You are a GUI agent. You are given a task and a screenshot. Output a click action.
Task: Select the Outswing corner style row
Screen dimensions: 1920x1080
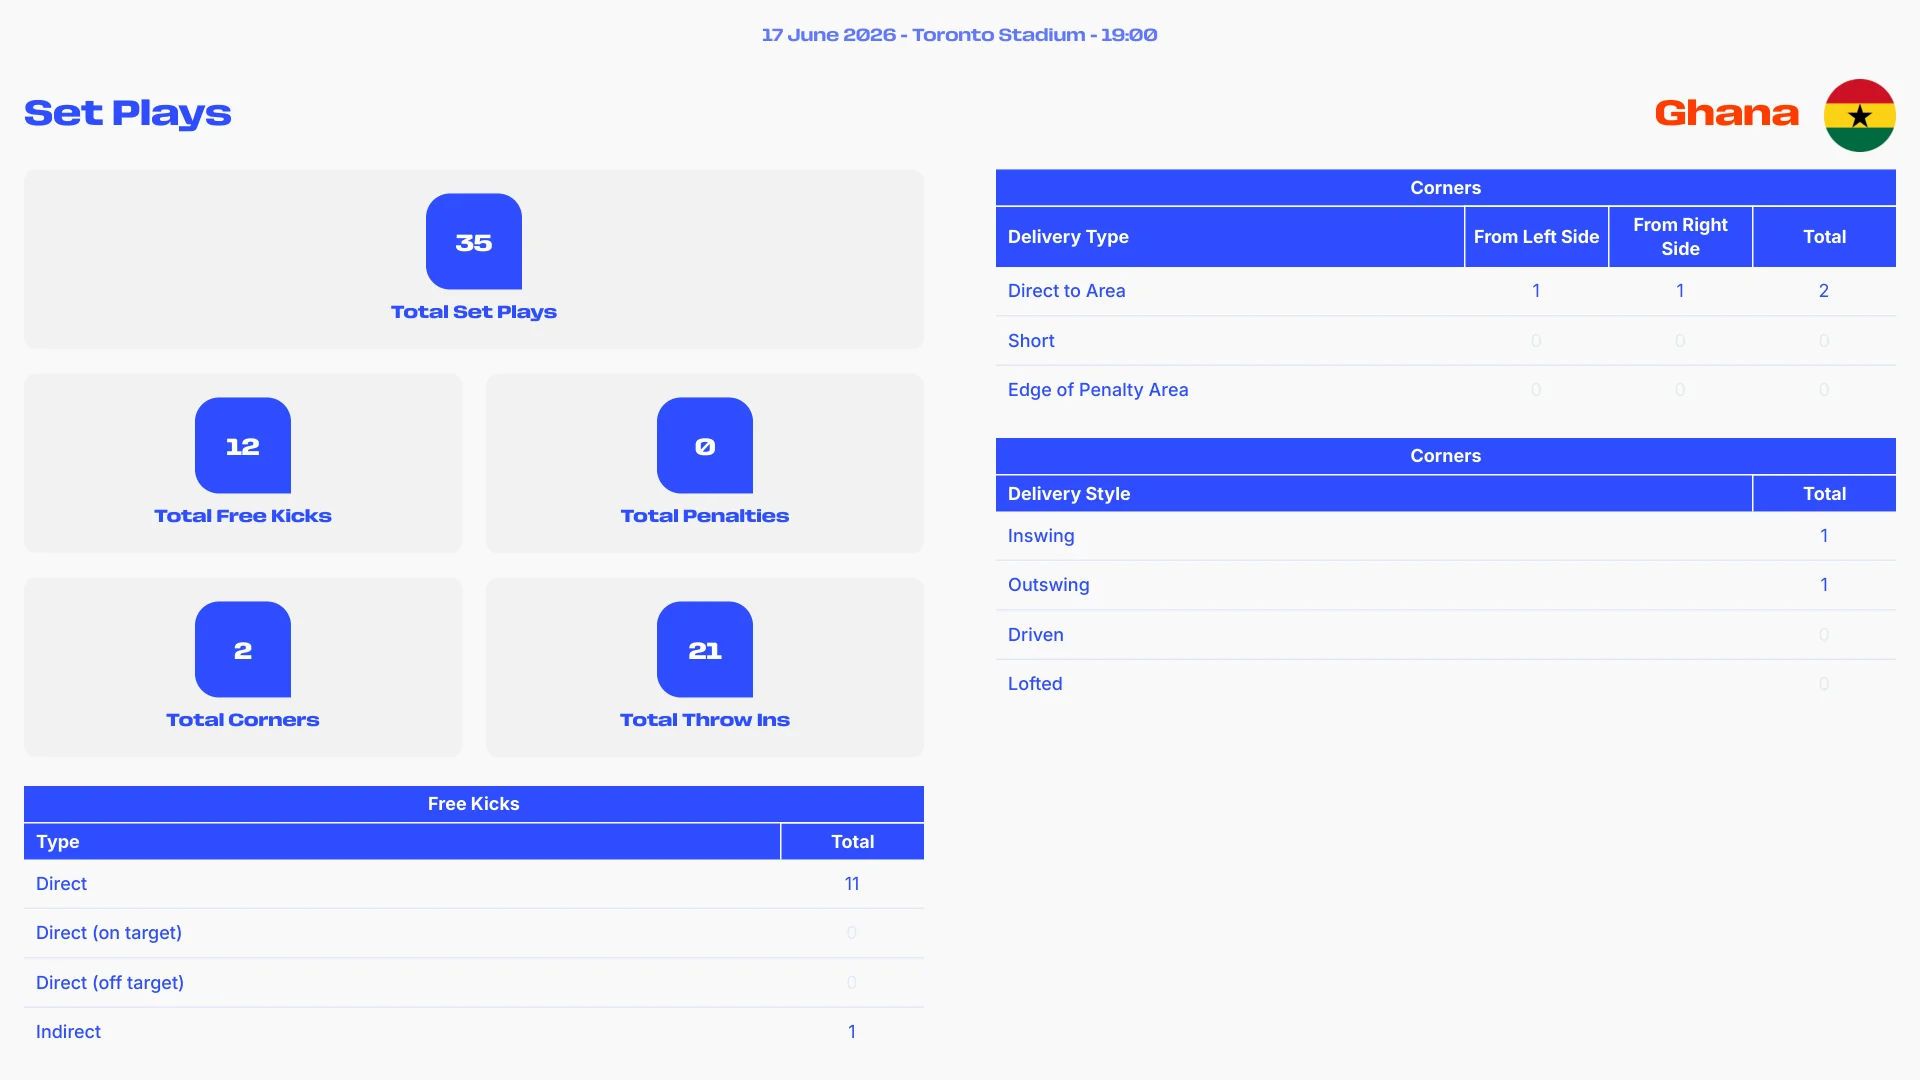point(1446,585)
